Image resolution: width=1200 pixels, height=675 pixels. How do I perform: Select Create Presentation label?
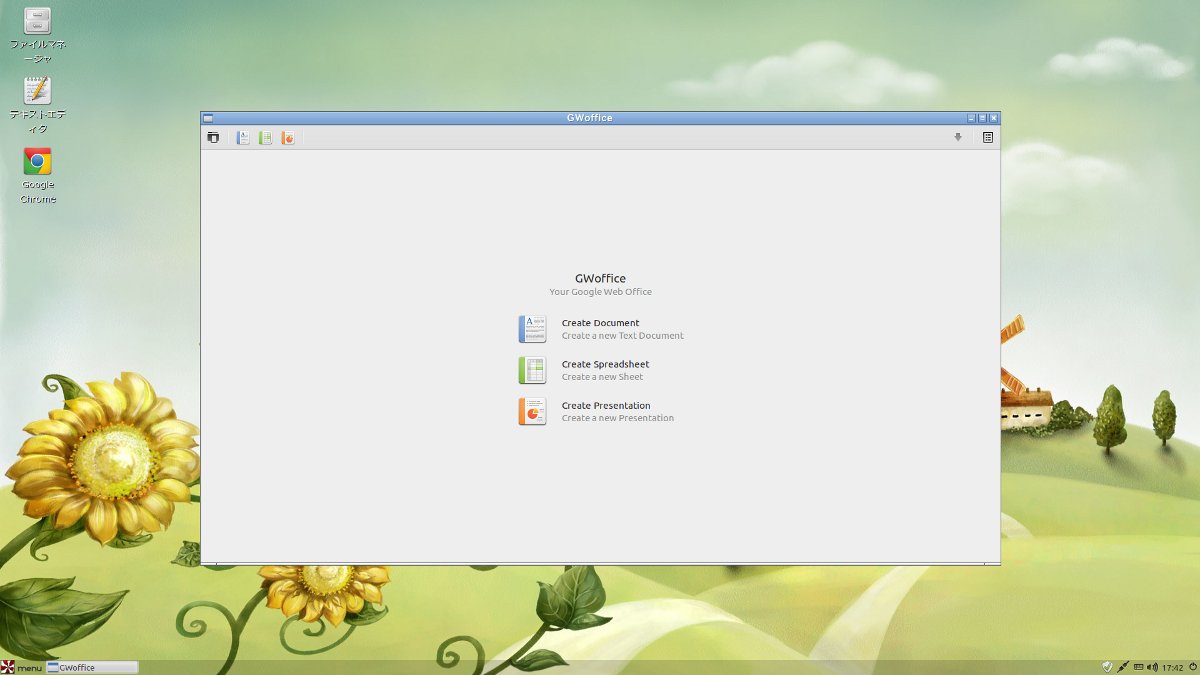point(606,405)
